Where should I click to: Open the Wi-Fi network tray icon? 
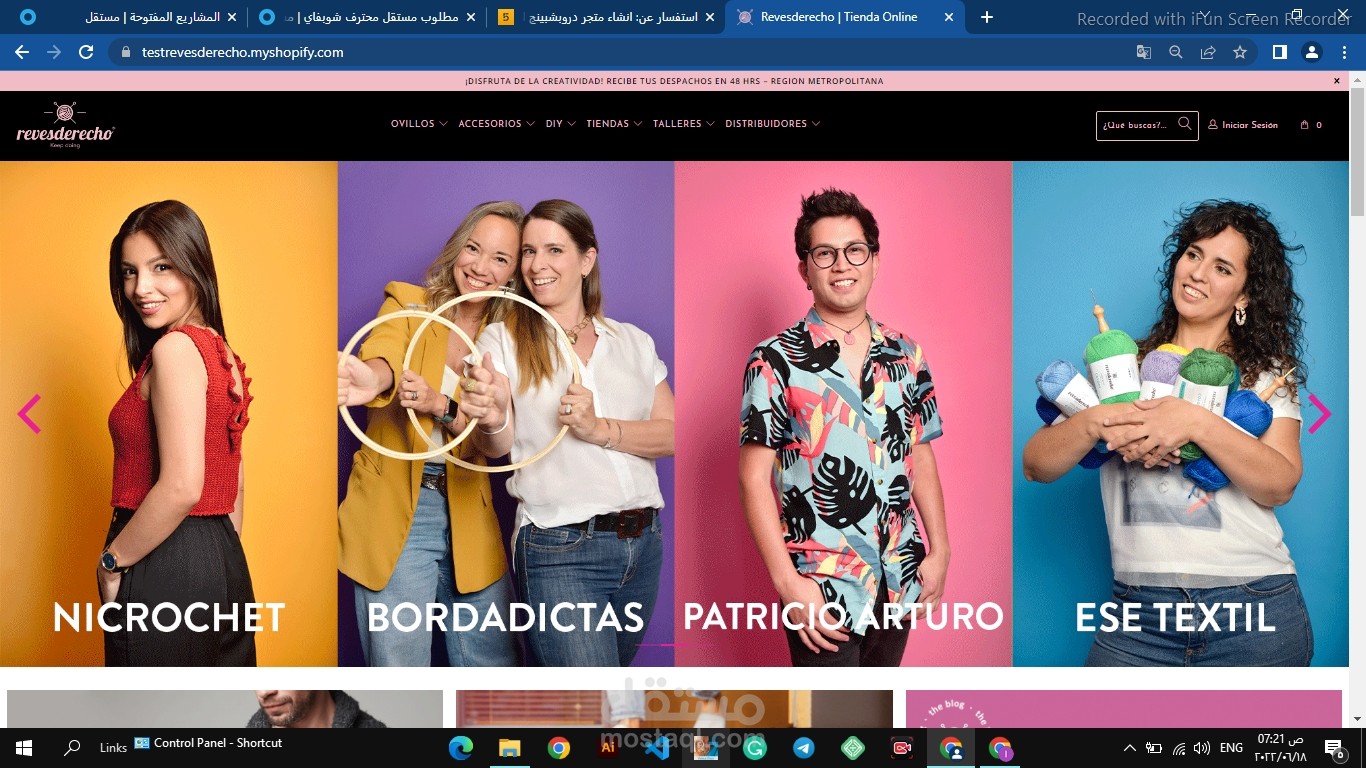tap(1179, 748)
